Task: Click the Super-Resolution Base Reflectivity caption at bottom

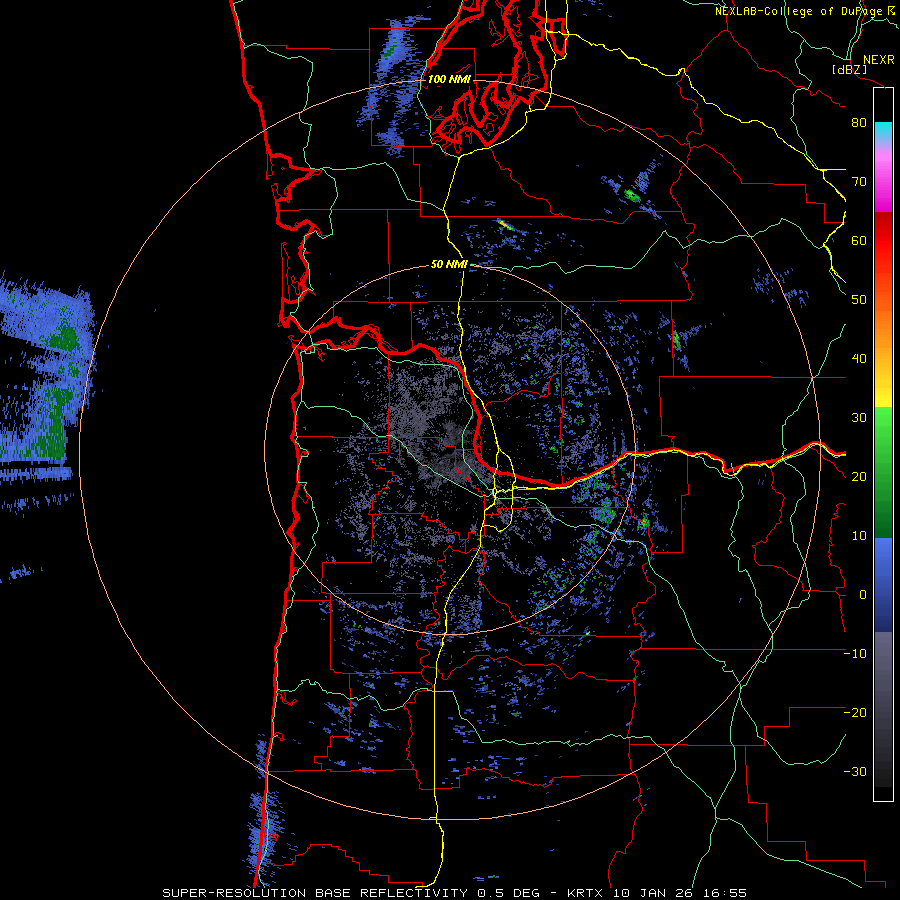Action: click(x=454, y=893)
